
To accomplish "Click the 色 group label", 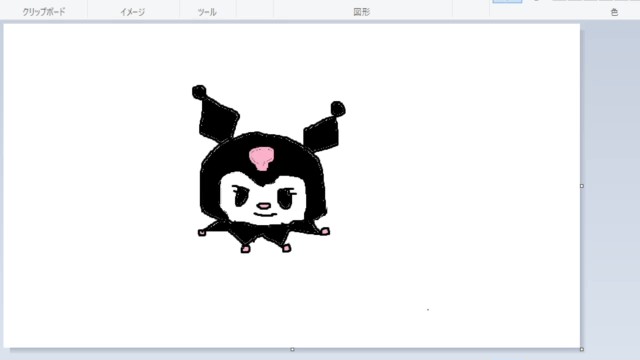I will (614, 12).
